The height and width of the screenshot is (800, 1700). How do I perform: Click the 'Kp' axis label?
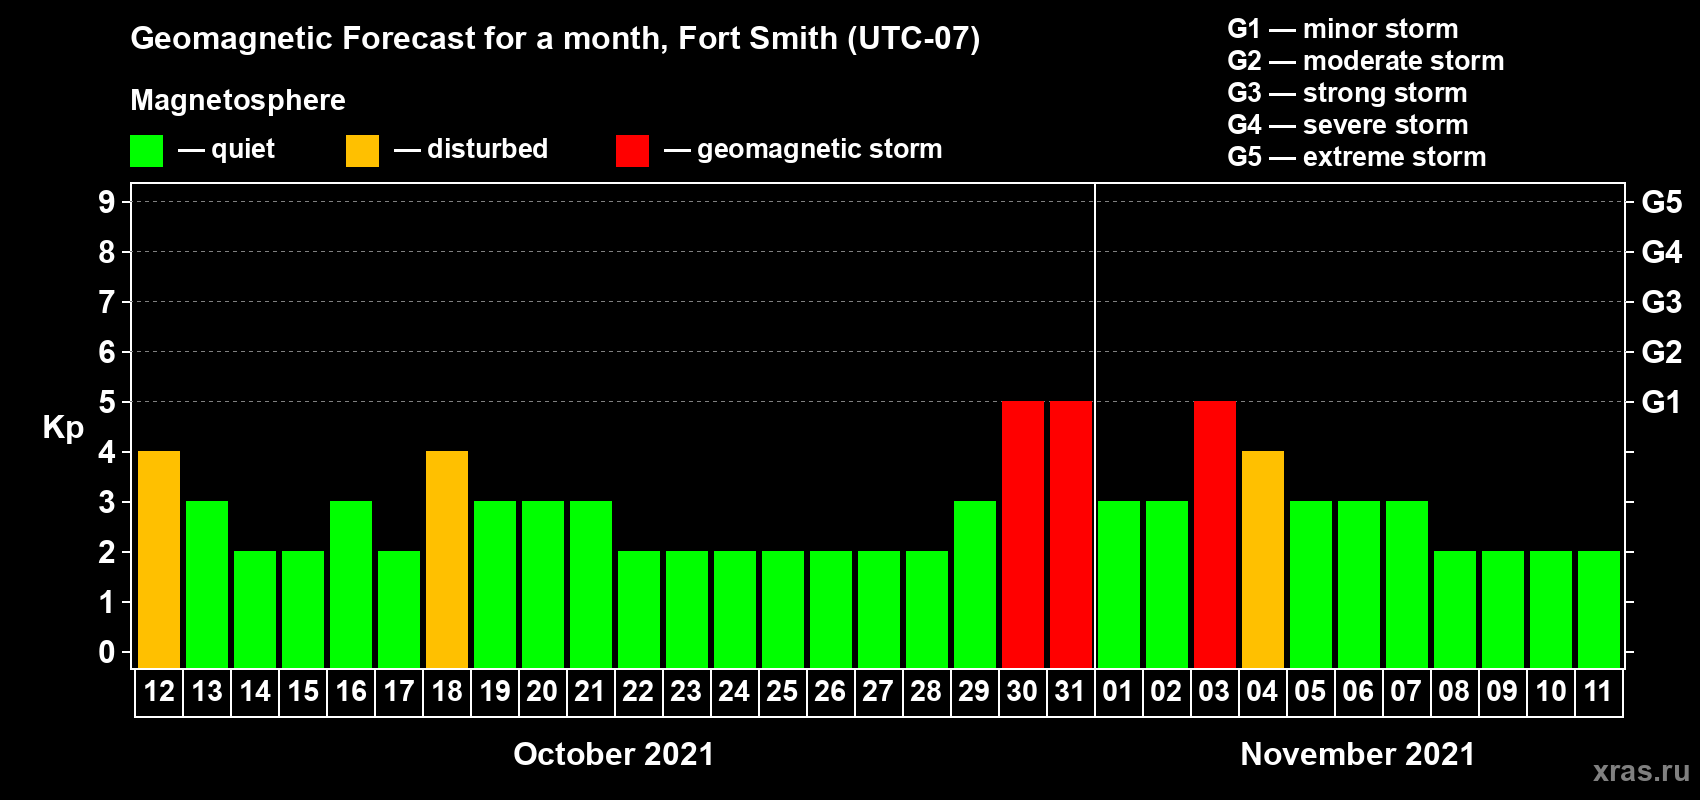tap(63, 428)
